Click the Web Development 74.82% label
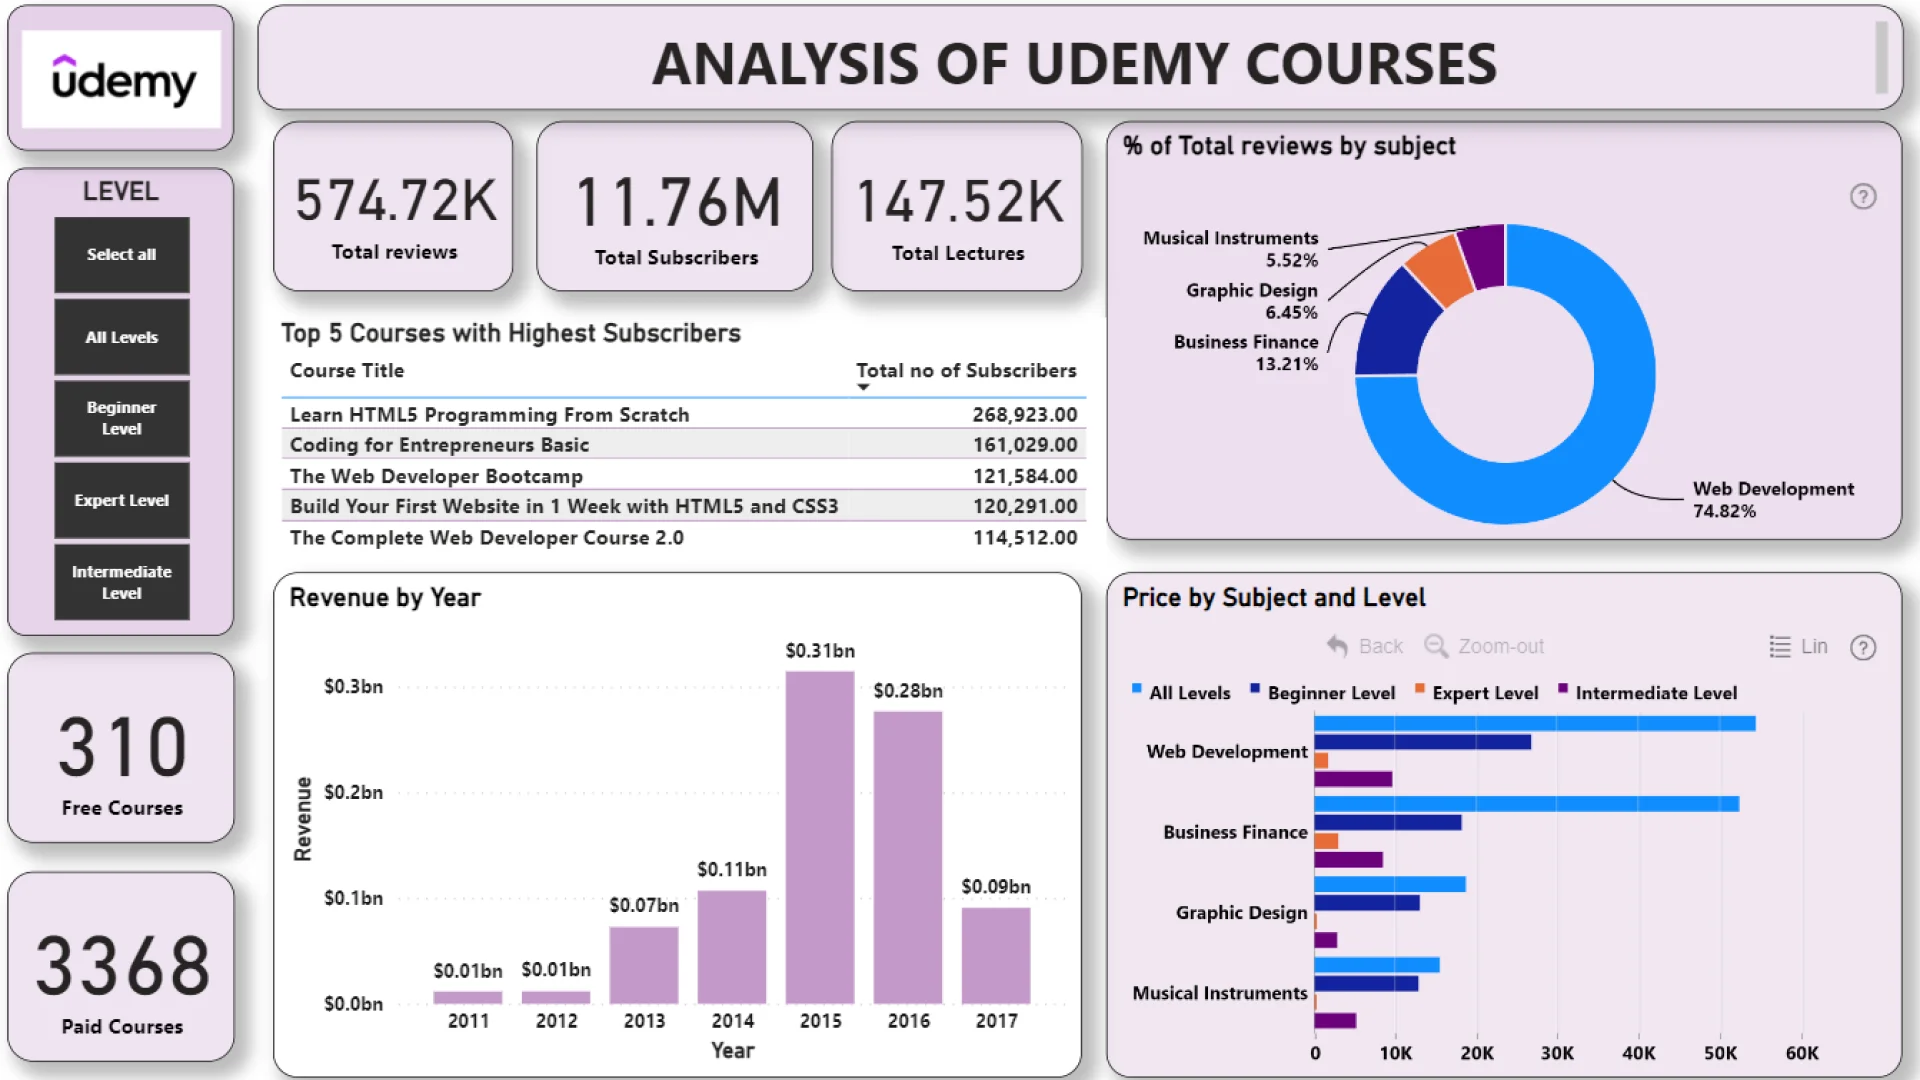 point(1773,500)
